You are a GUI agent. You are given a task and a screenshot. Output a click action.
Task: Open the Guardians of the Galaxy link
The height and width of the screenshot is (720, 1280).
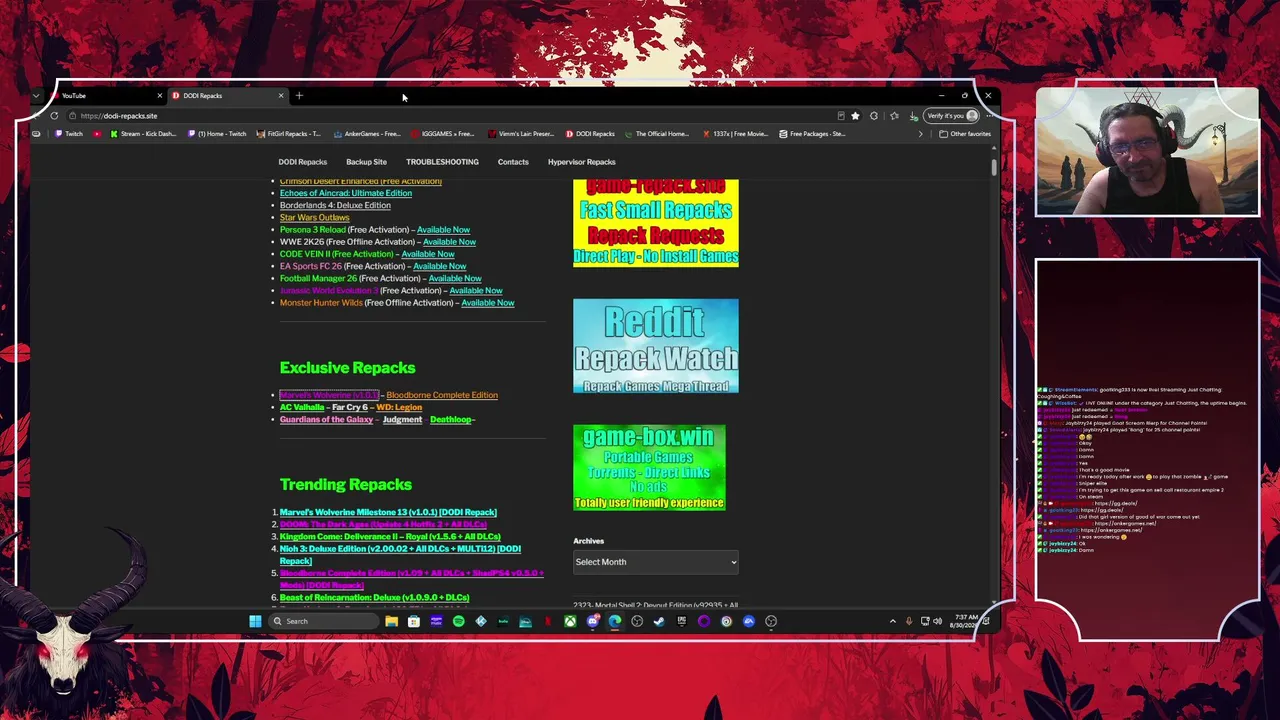pyautogui.click(x=326, y=420)
